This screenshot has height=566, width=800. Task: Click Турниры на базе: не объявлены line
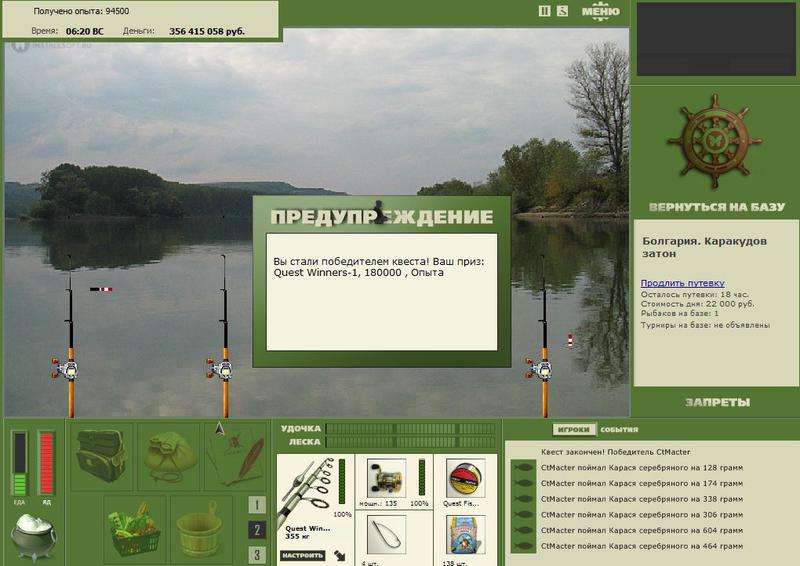[705, 325]
